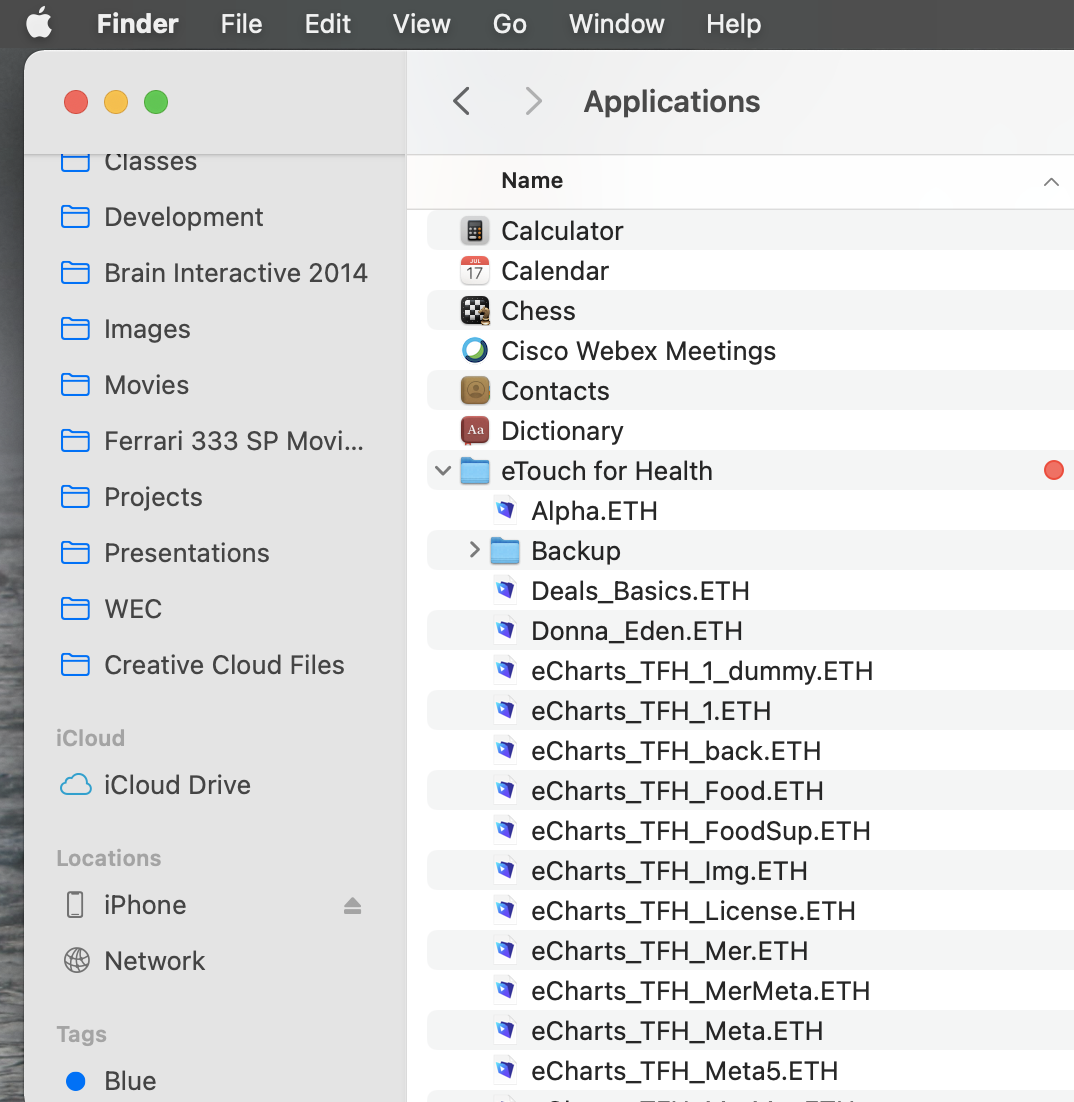
Task: Select eCharts_TFH_Mer.ETH file name
Action: [x=669, y=952]
